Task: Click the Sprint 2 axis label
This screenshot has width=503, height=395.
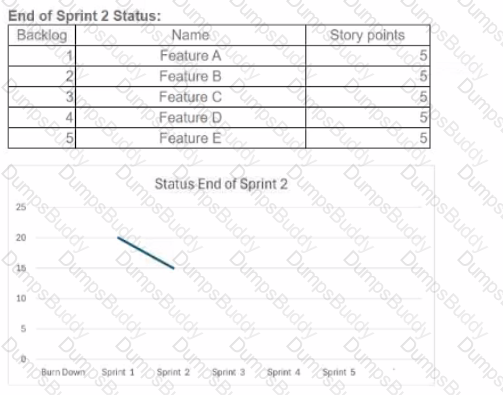Action: (x=173, y=372)
